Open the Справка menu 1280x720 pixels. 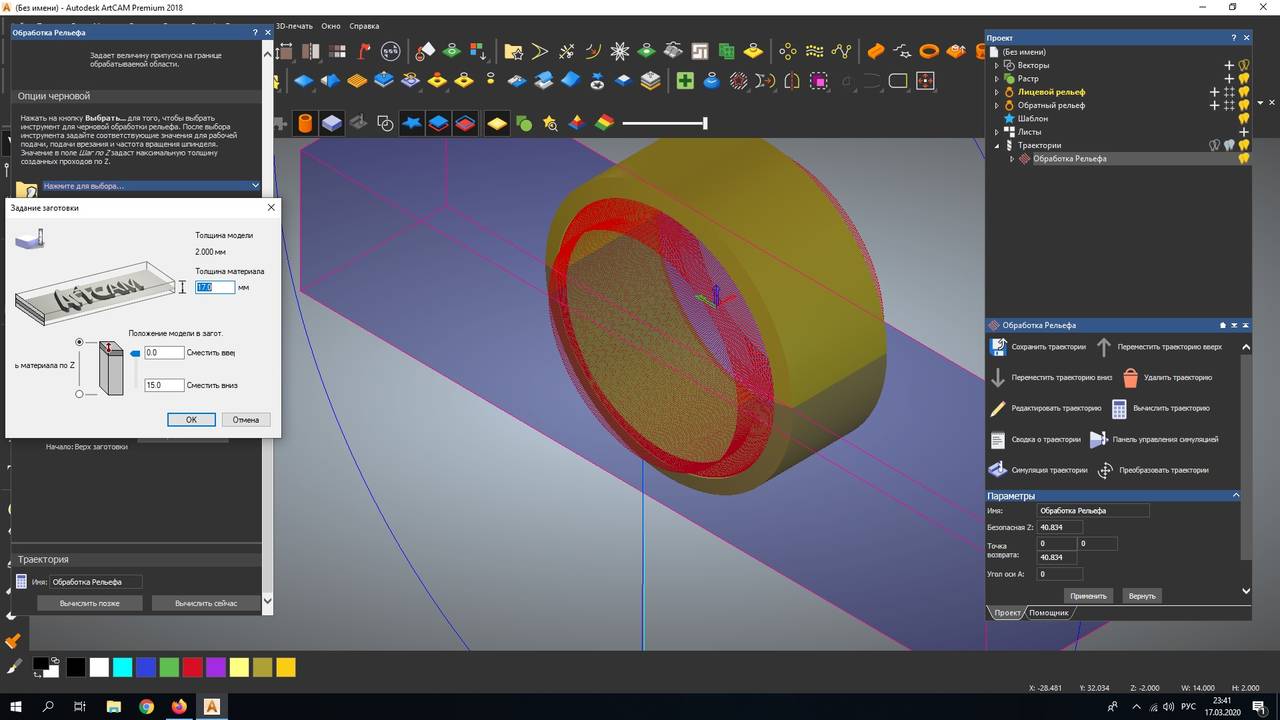coord(364,26)
